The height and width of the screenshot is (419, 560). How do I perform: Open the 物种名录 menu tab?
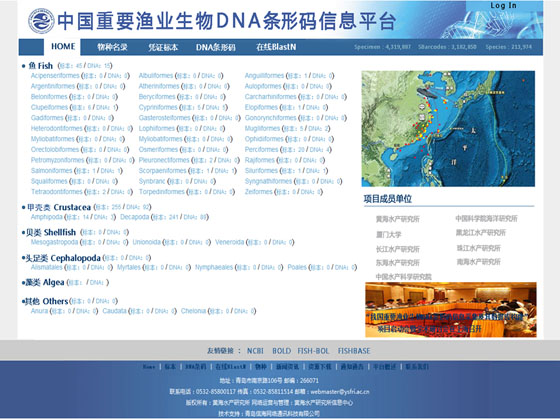(x=112, y=47)
